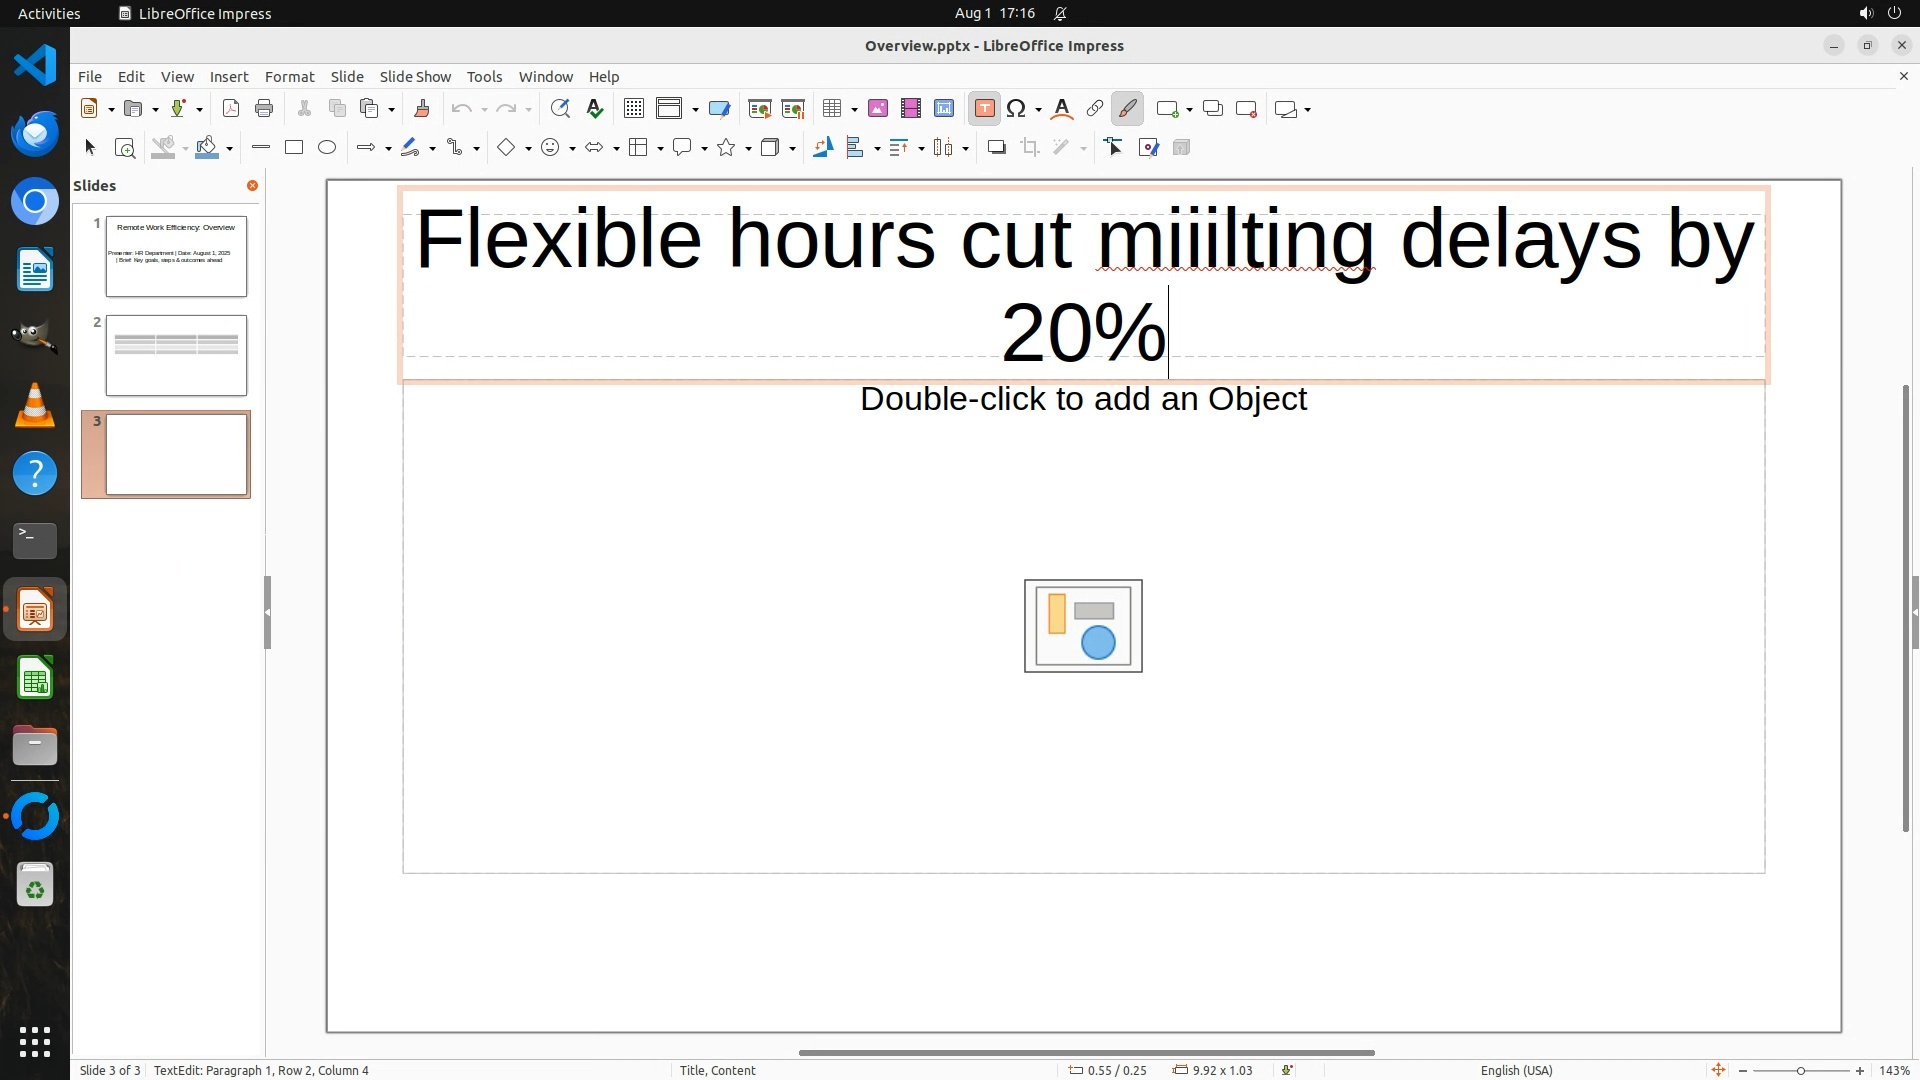Select the Ellipse drawing tool
Viewport: 1920px width, 1080px height.
(327, 148)
